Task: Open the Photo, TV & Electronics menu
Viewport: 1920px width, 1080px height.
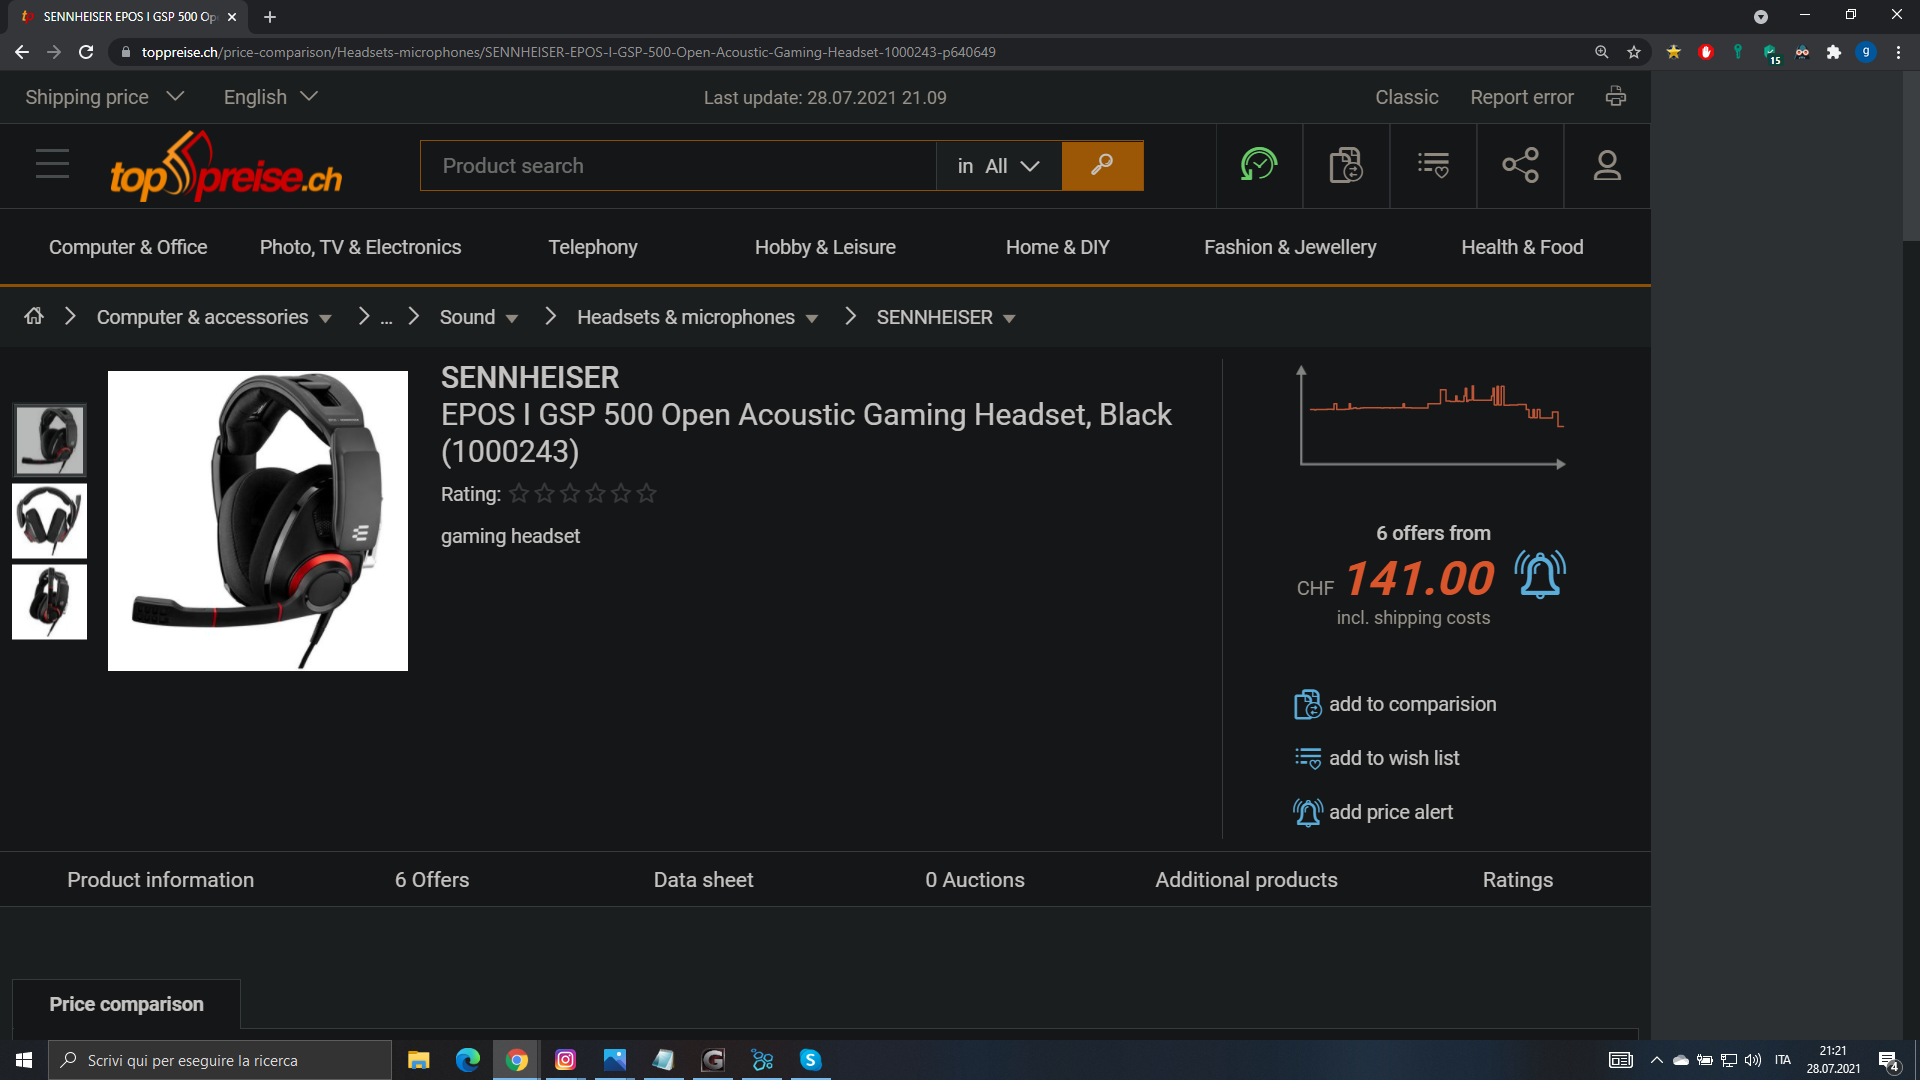Action: tap(360, 247)
